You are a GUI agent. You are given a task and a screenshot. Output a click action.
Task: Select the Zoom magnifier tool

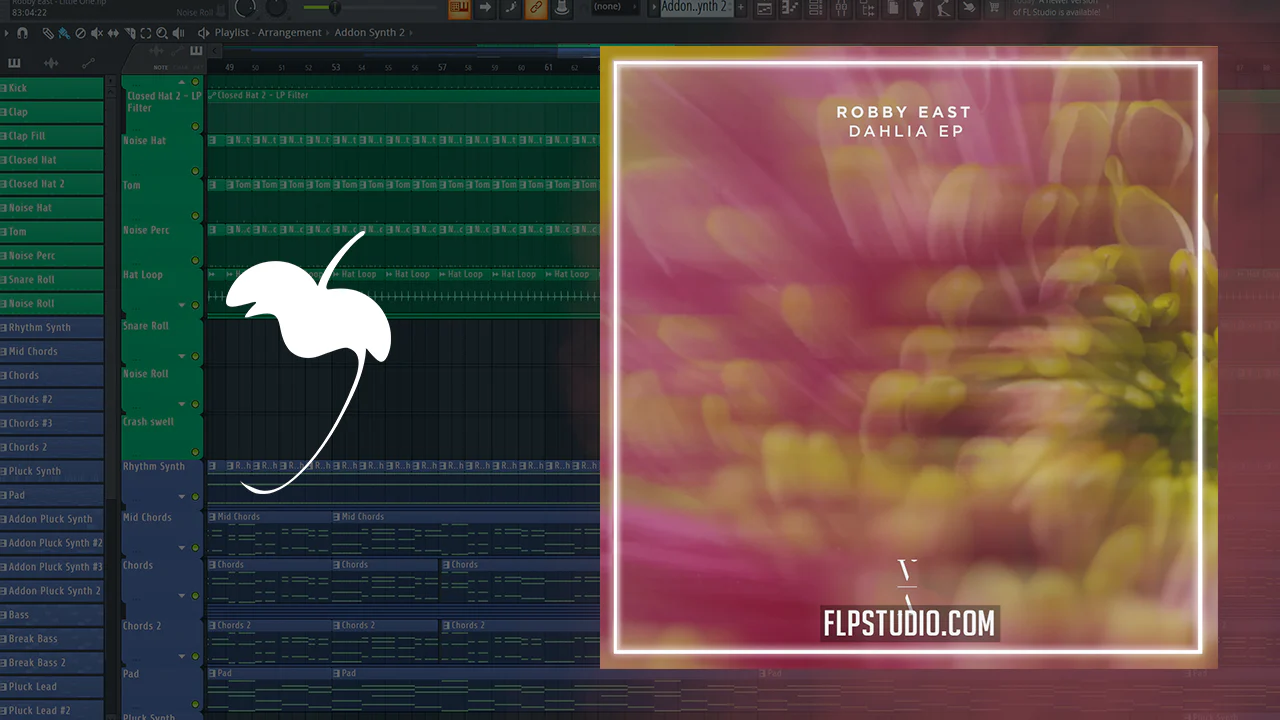pos(161,33)
